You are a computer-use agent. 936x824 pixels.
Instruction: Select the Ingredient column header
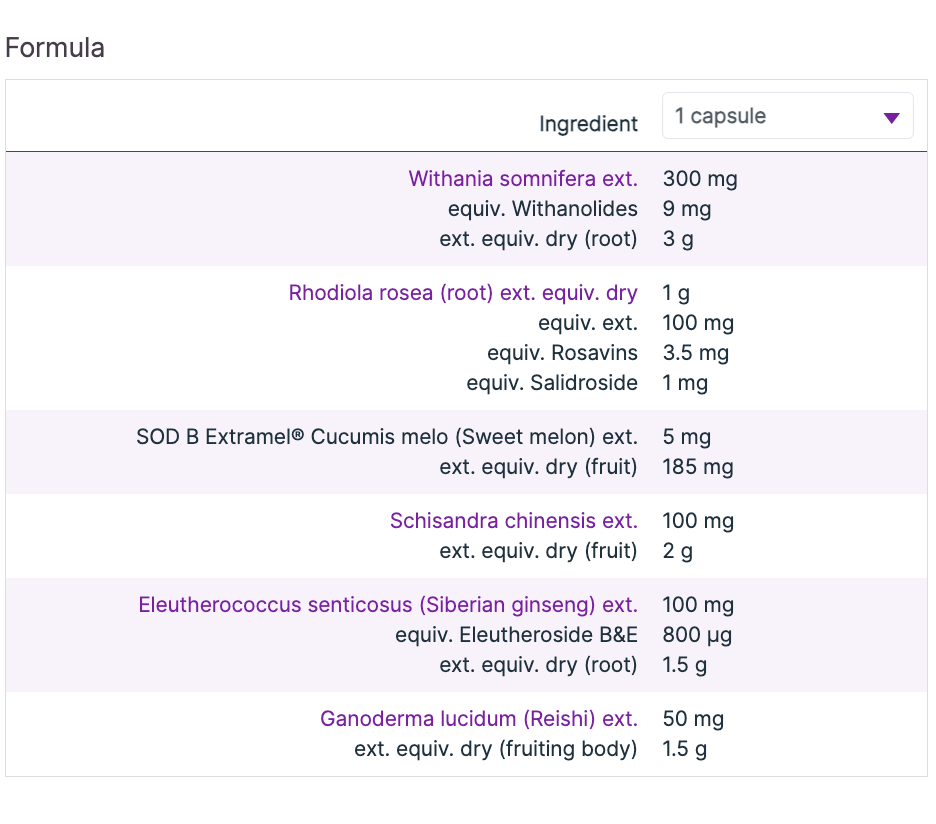[x=588, y=124]
